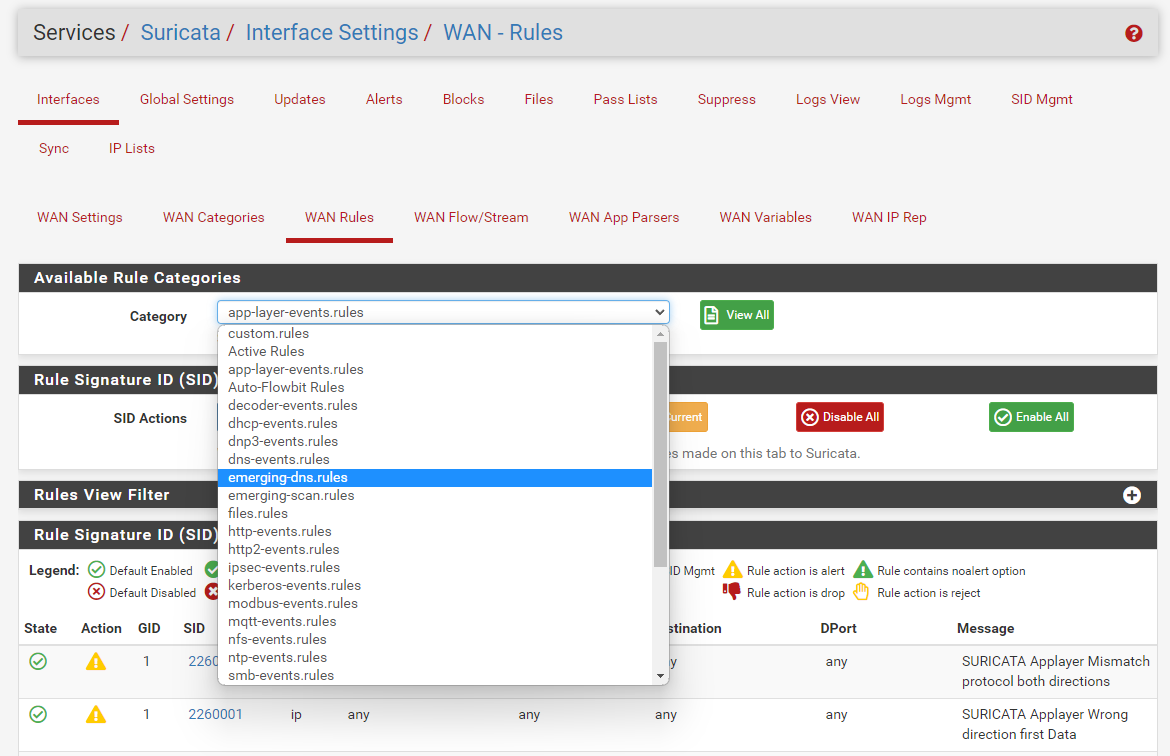
Task: Open the Blocks tab
Action: click(x=463, y=99)
